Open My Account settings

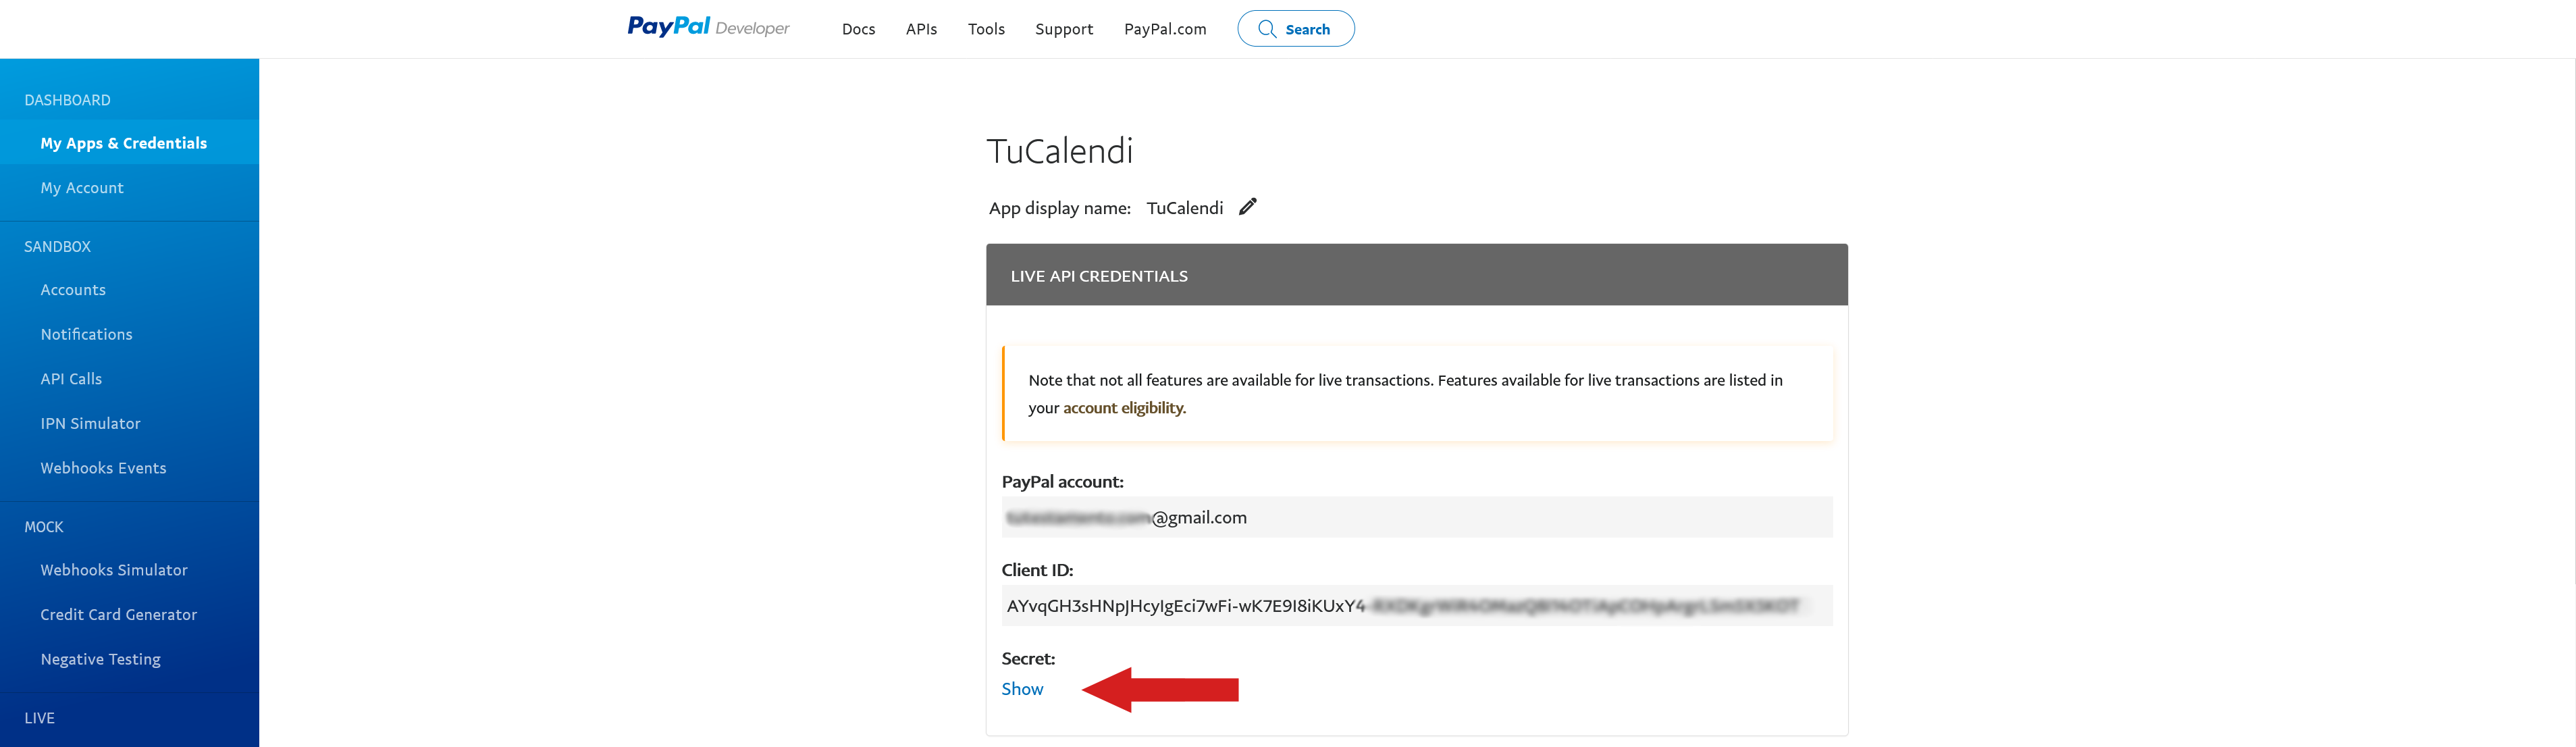(82, 187)
